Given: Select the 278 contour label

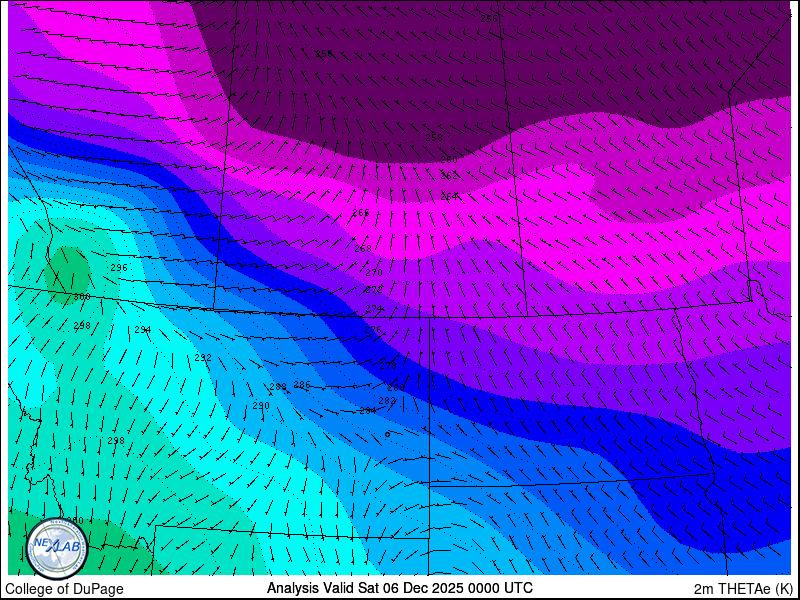Looking at the screenshot, I should [x=388, y=366].
